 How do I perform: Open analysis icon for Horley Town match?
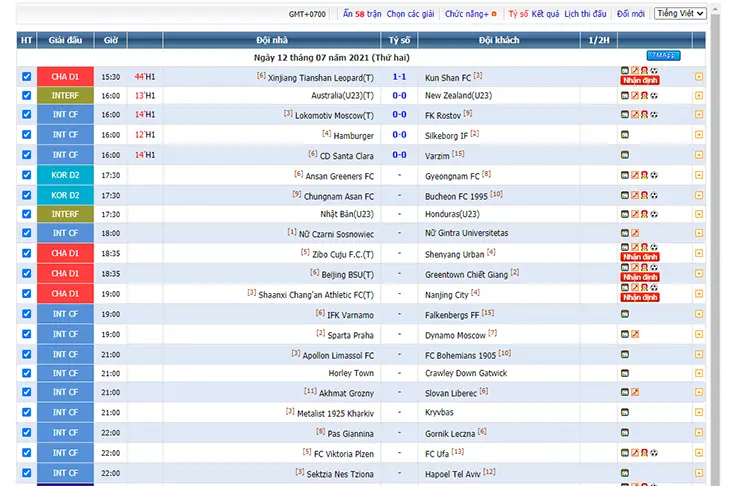(625, 373)
